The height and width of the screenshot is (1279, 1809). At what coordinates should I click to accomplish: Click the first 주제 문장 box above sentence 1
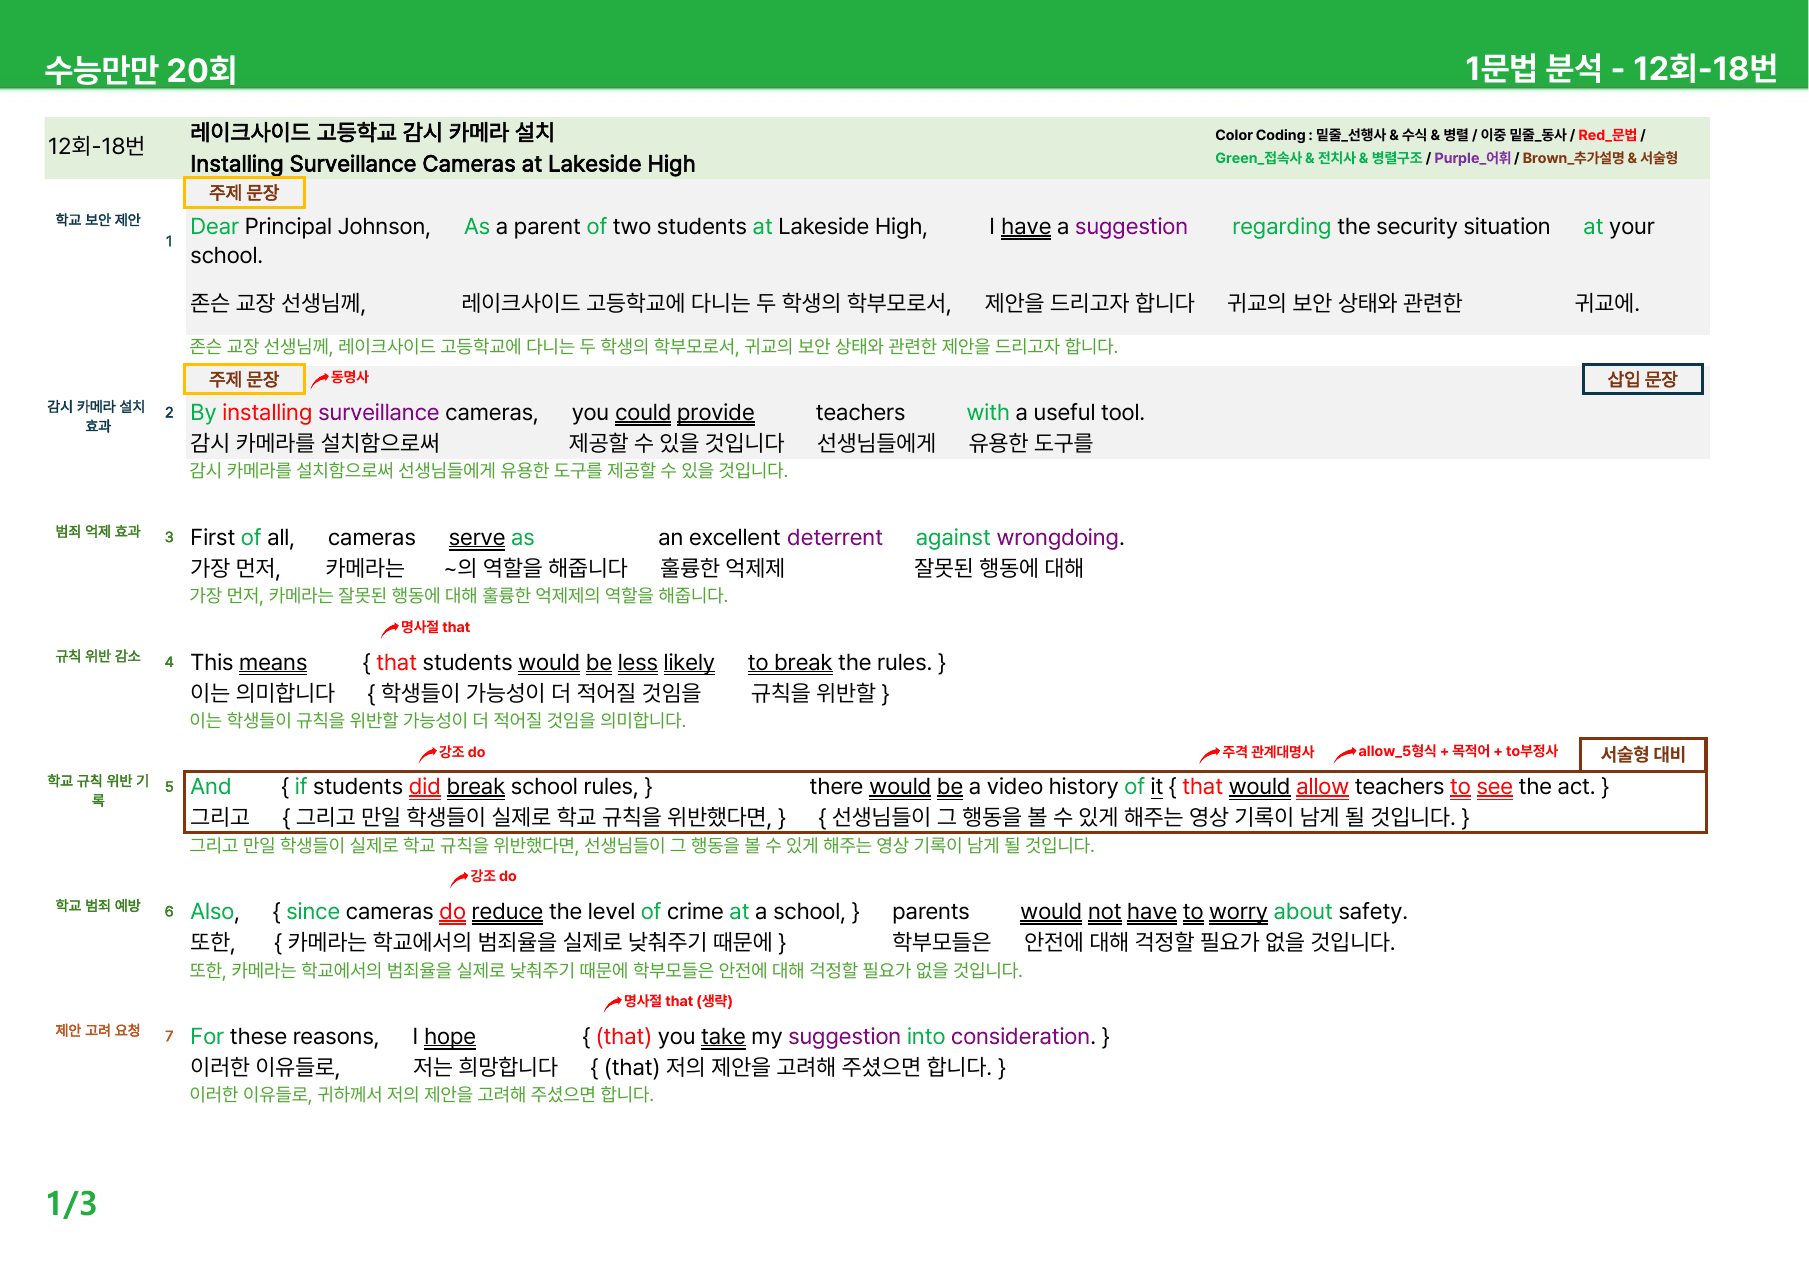(244, 192)
